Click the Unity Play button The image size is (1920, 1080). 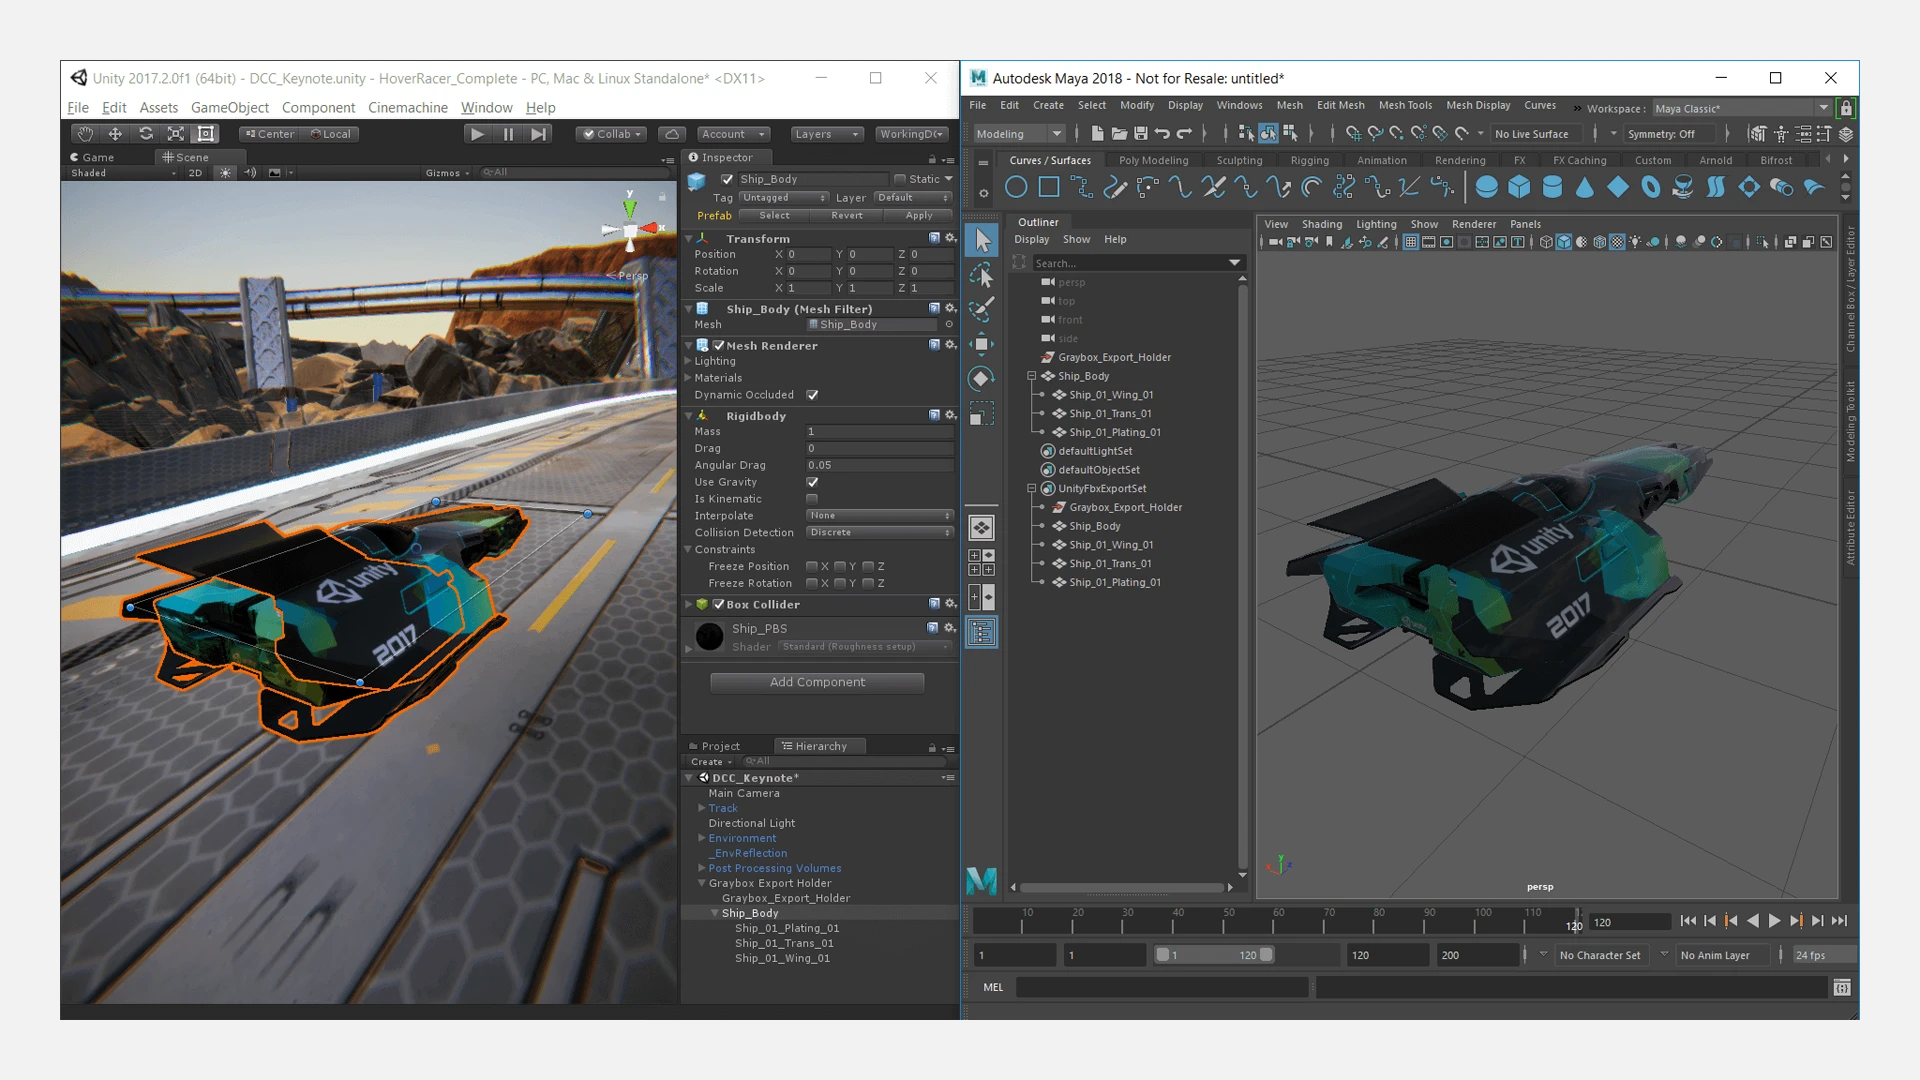click(477, 134)
